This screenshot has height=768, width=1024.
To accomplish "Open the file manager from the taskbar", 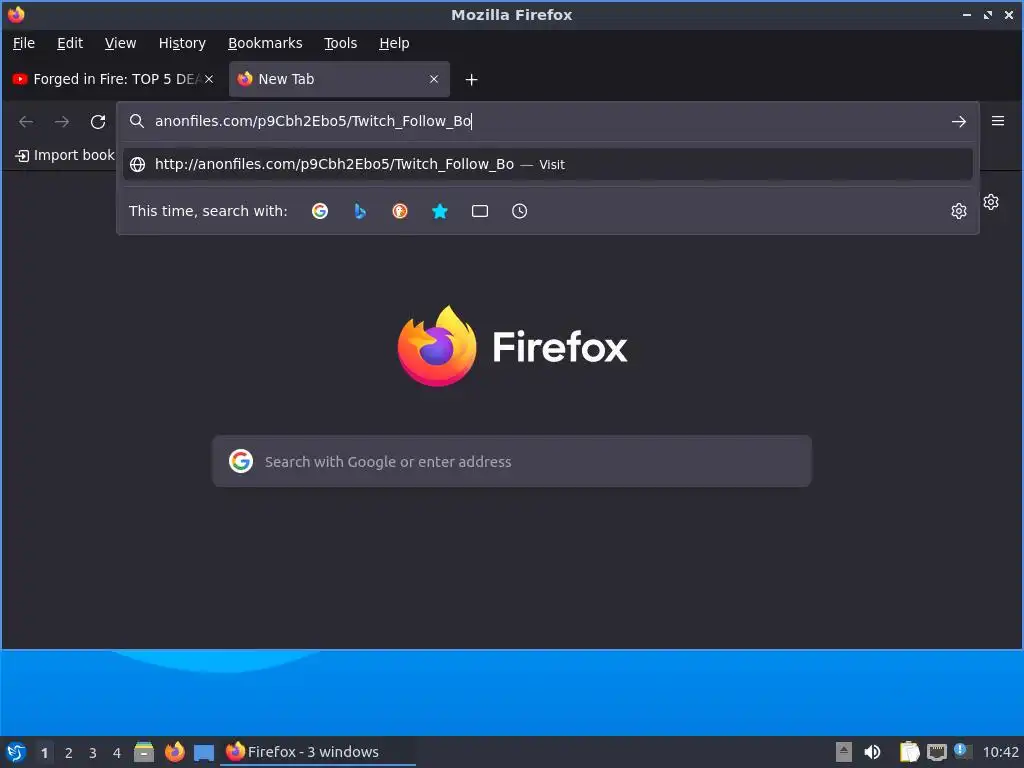I will [144, 752].
